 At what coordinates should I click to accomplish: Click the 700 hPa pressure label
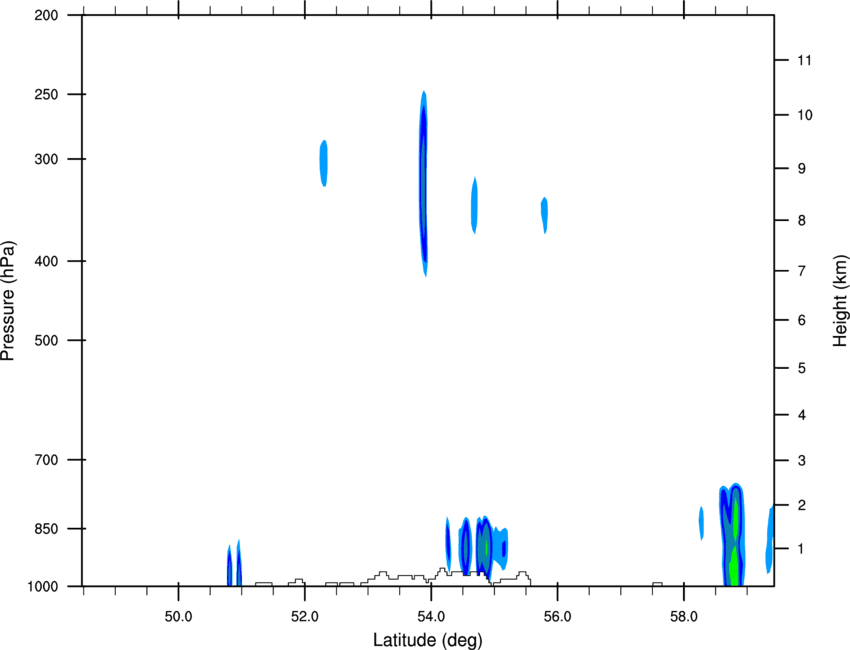point(46,460)
